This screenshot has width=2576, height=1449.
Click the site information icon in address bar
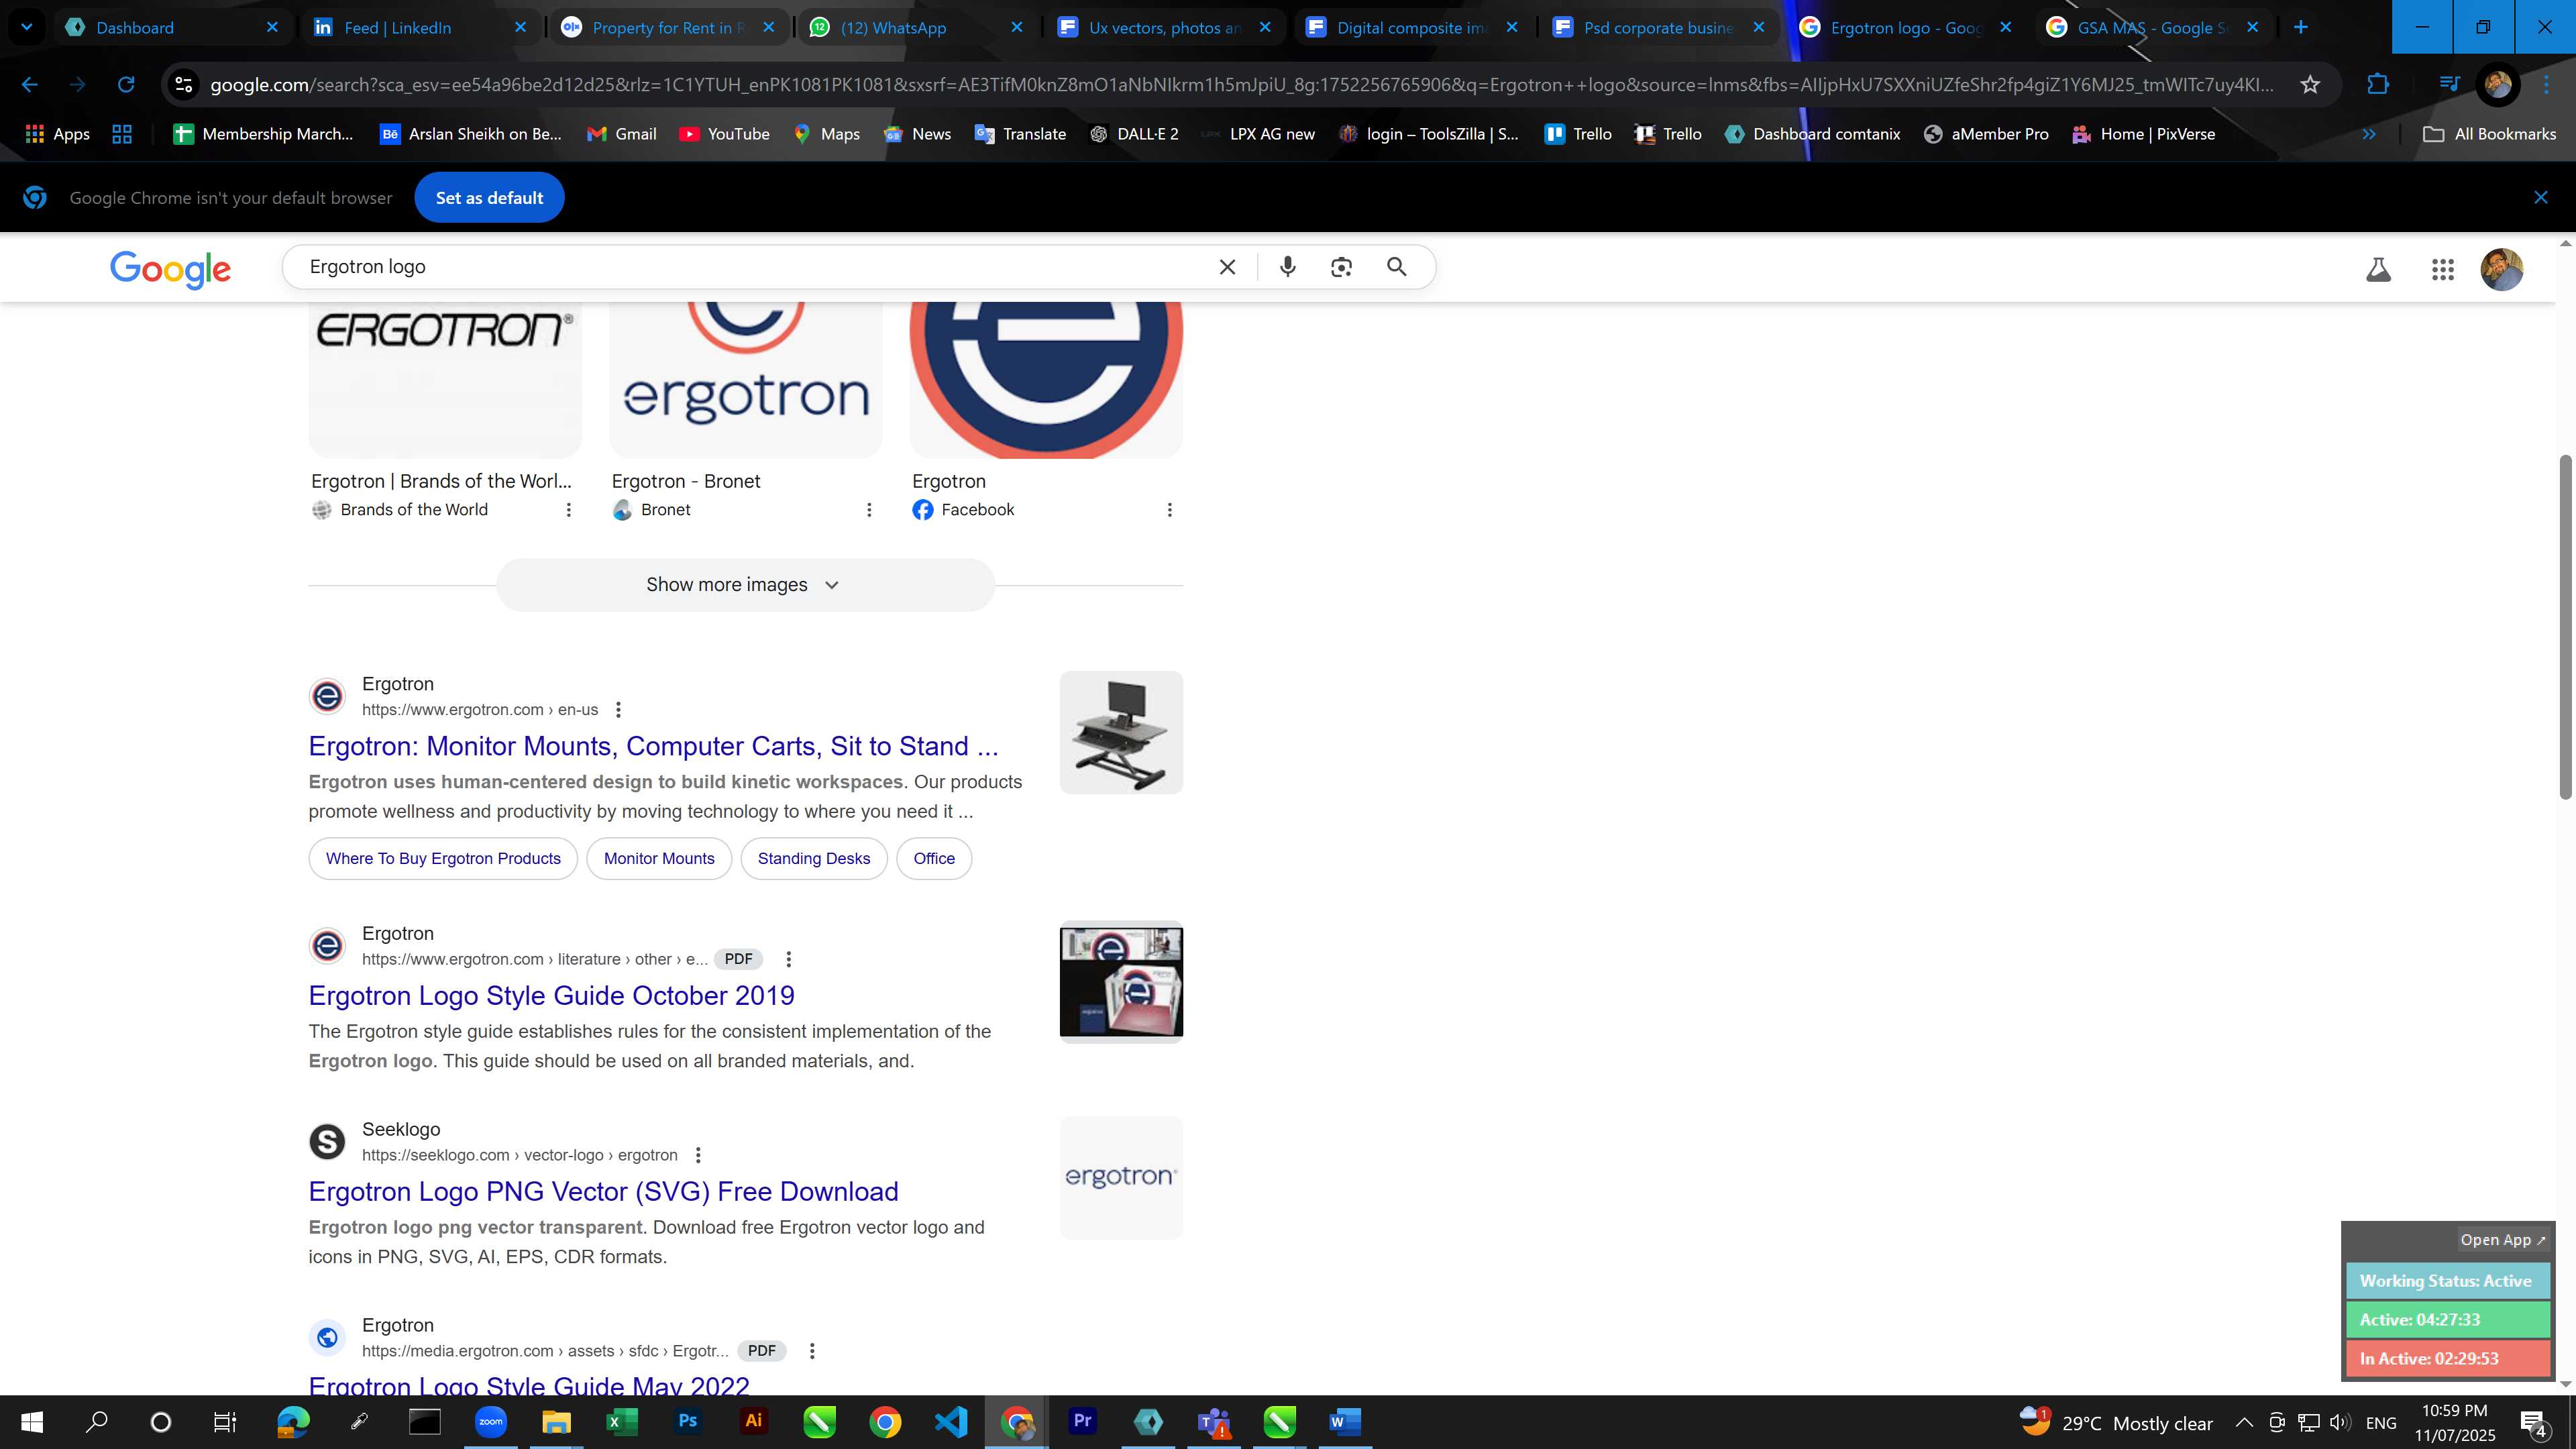coord(184,85)
